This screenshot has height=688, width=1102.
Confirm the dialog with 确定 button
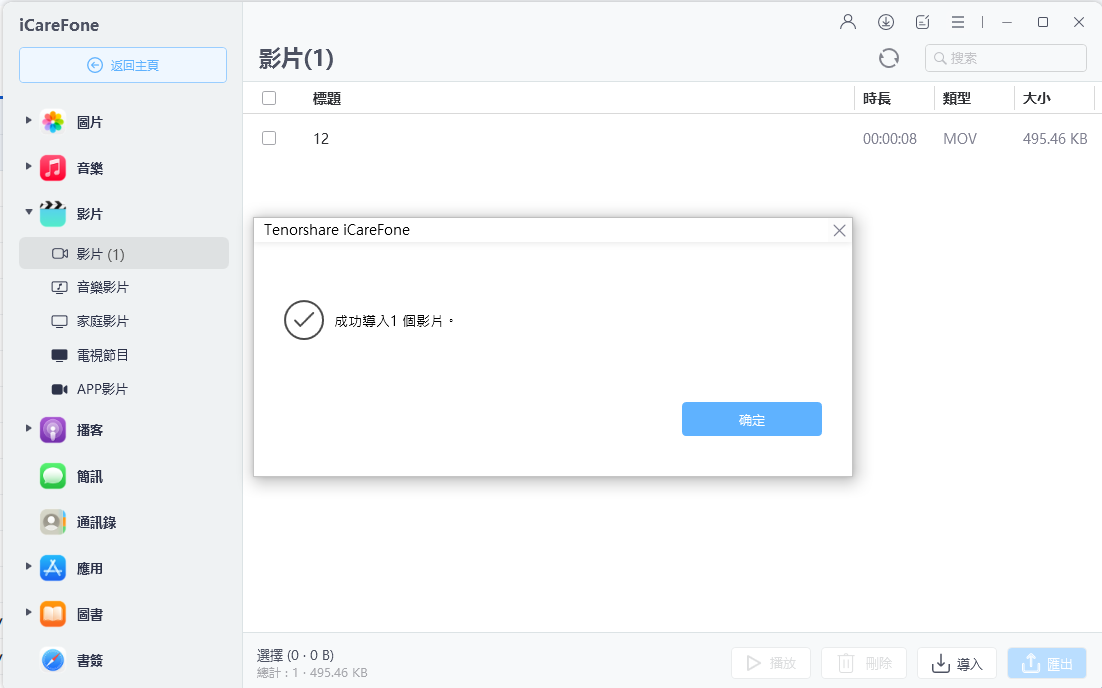point(751,419)
